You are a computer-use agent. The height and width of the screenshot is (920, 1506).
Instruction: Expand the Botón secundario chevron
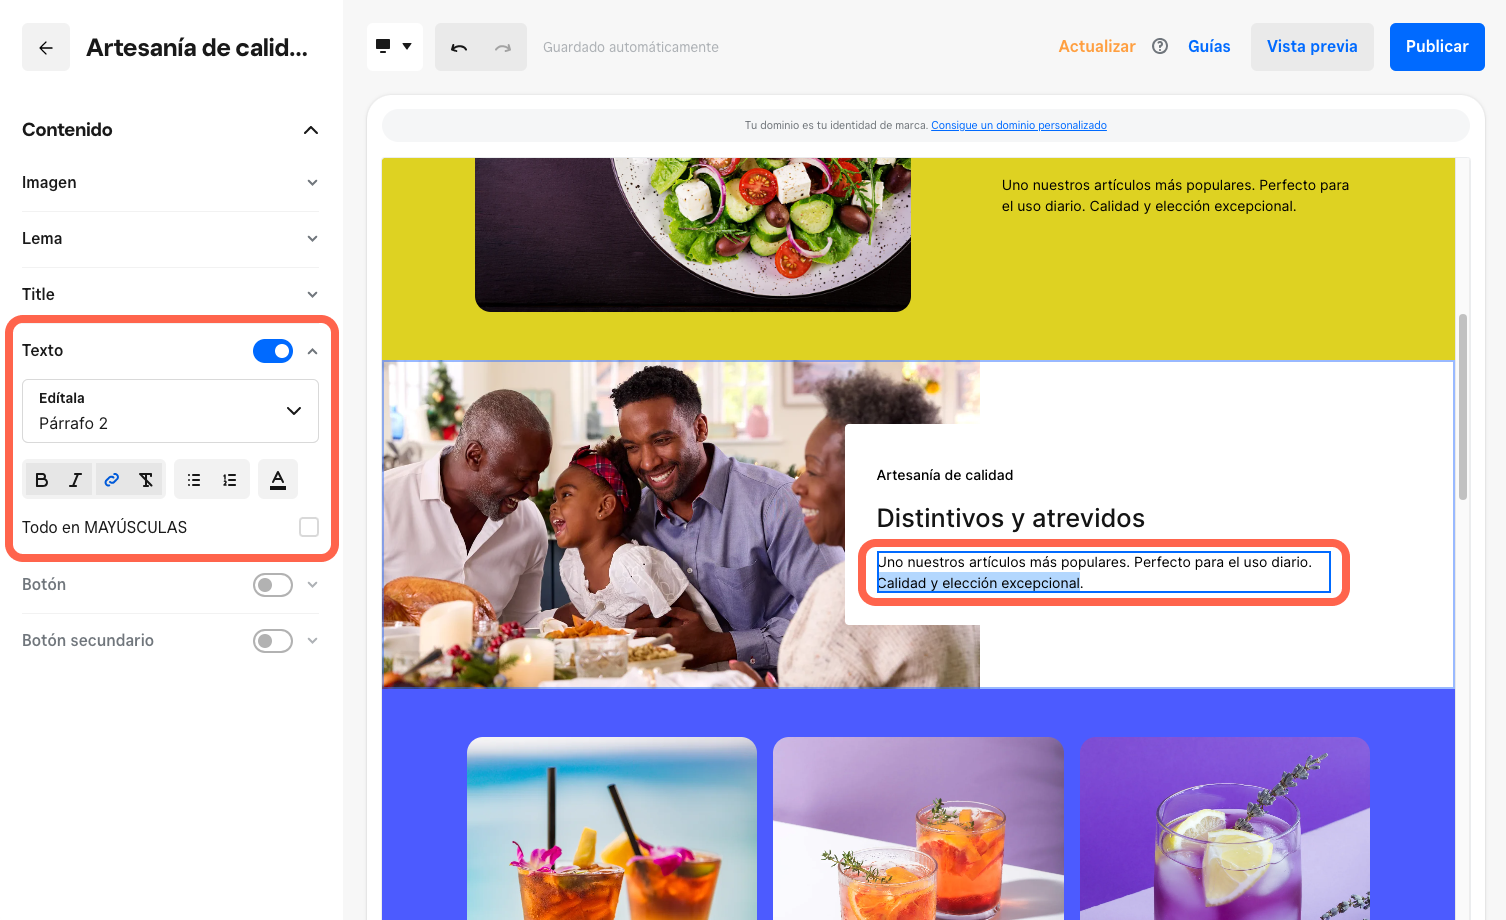312,641
